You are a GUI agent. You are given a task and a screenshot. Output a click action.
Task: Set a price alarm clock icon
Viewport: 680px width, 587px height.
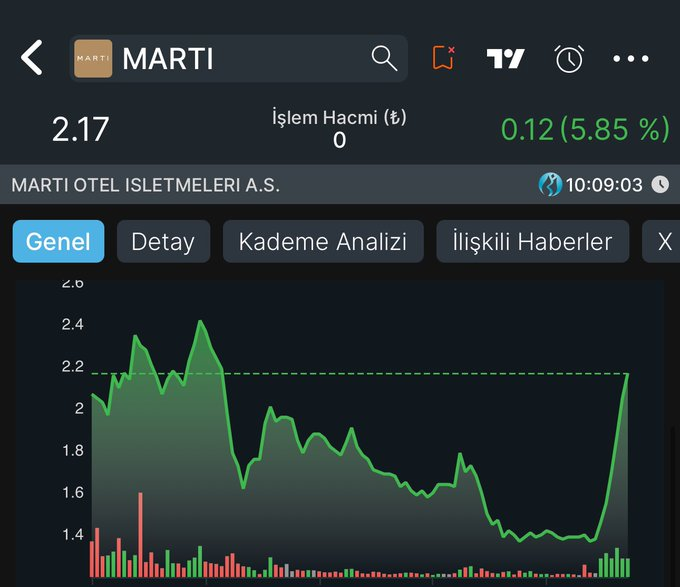(x=569, y=59)
